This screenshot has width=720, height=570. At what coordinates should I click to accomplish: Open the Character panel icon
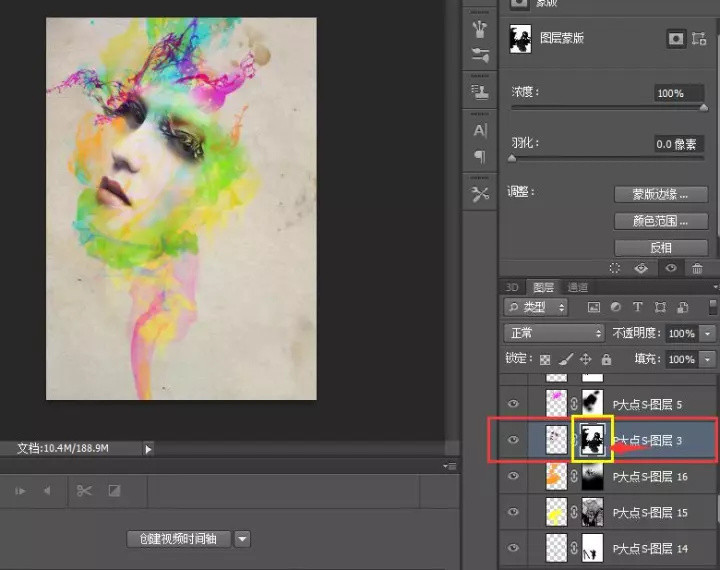(x=480, y=130)
